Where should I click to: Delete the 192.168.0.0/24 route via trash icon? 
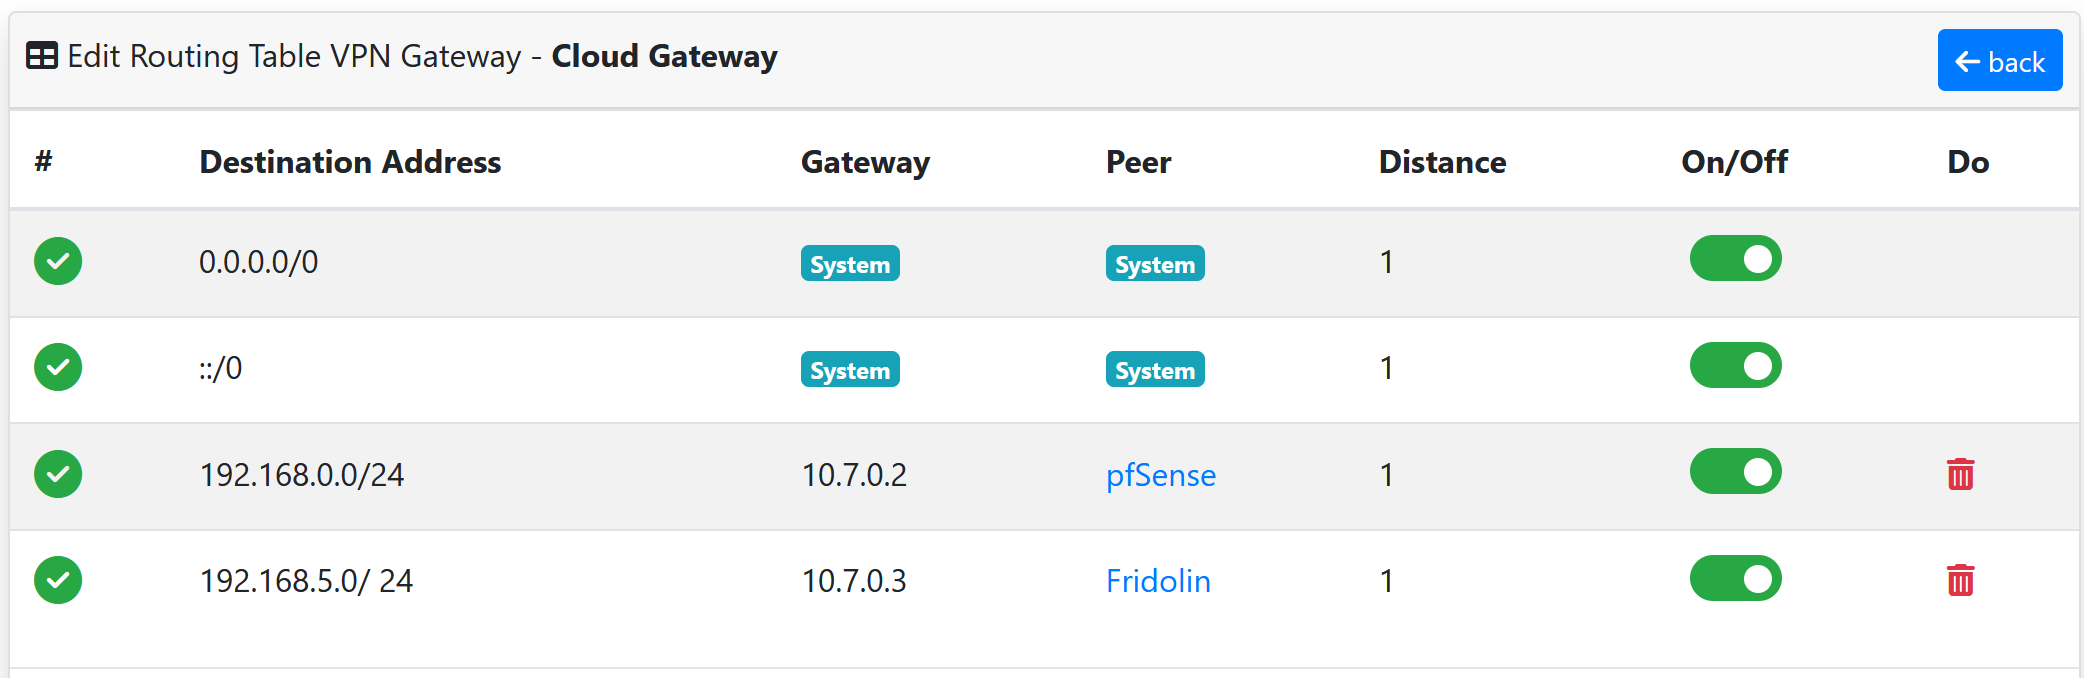coord(1960,474)
